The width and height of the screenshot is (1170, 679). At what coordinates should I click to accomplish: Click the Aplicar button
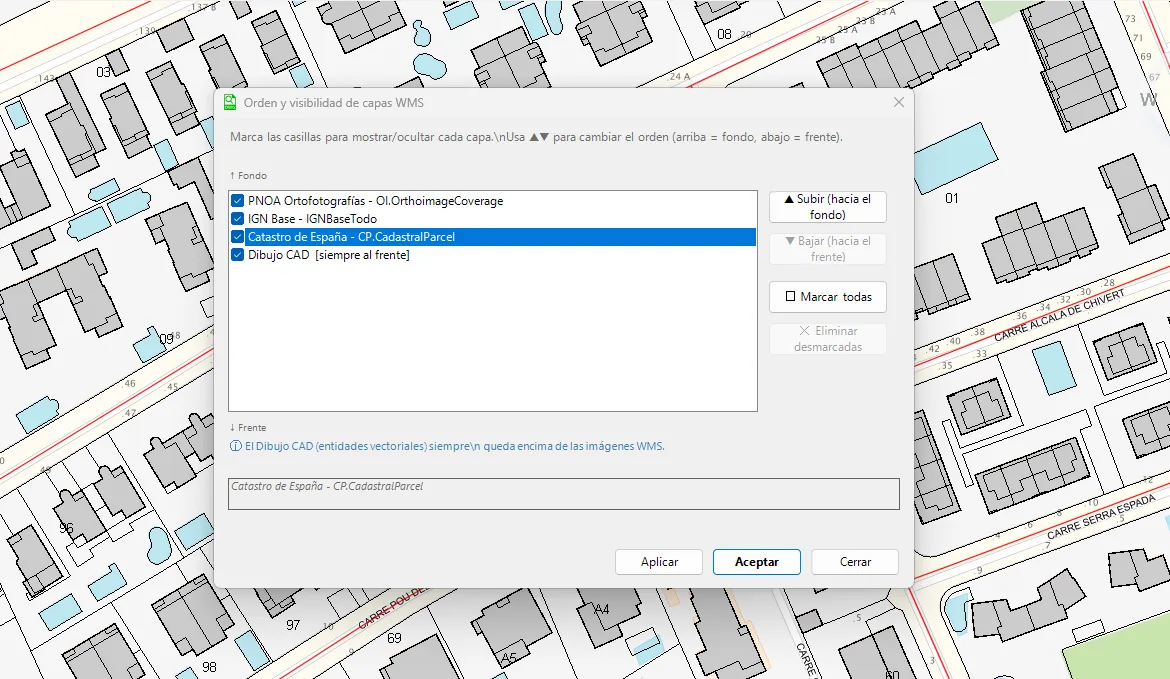(659, 562)
